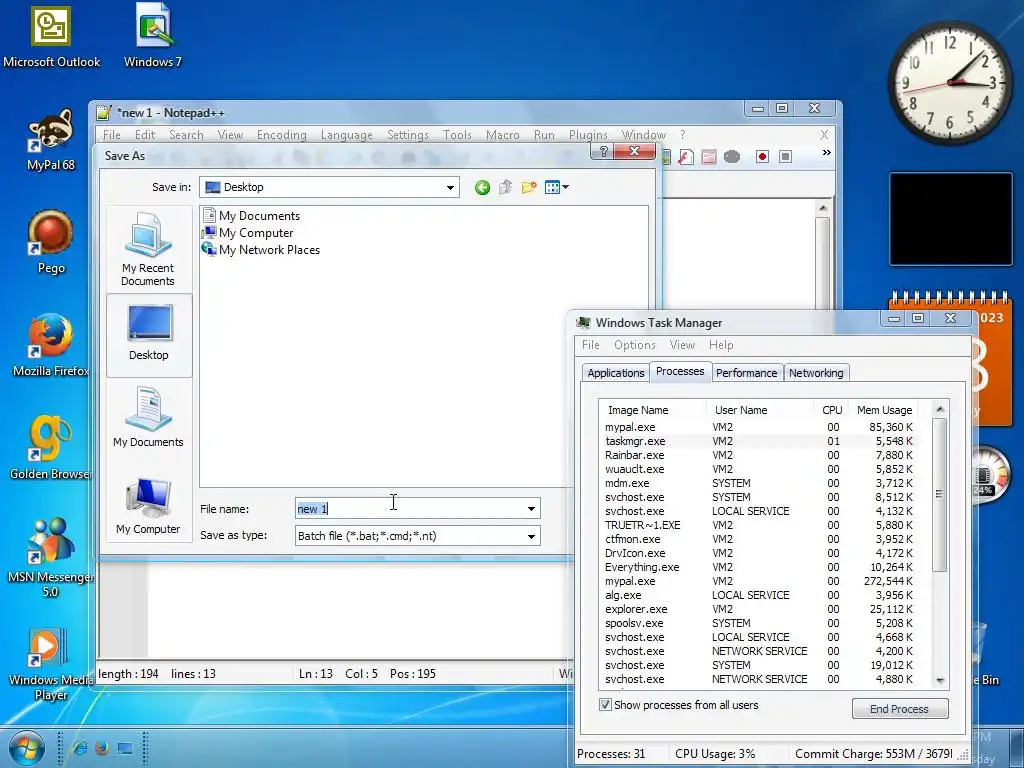Viewport: 1024px width, 768px height.
Task: Open the Notepad++ Settings menu
Action: click(x=408, y=135)
